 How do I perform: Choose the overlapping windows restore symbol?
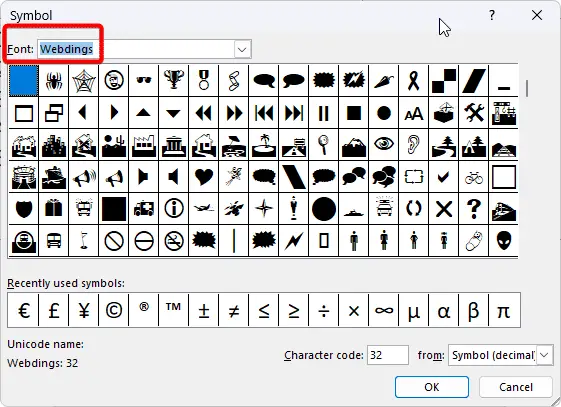(54, 113)
